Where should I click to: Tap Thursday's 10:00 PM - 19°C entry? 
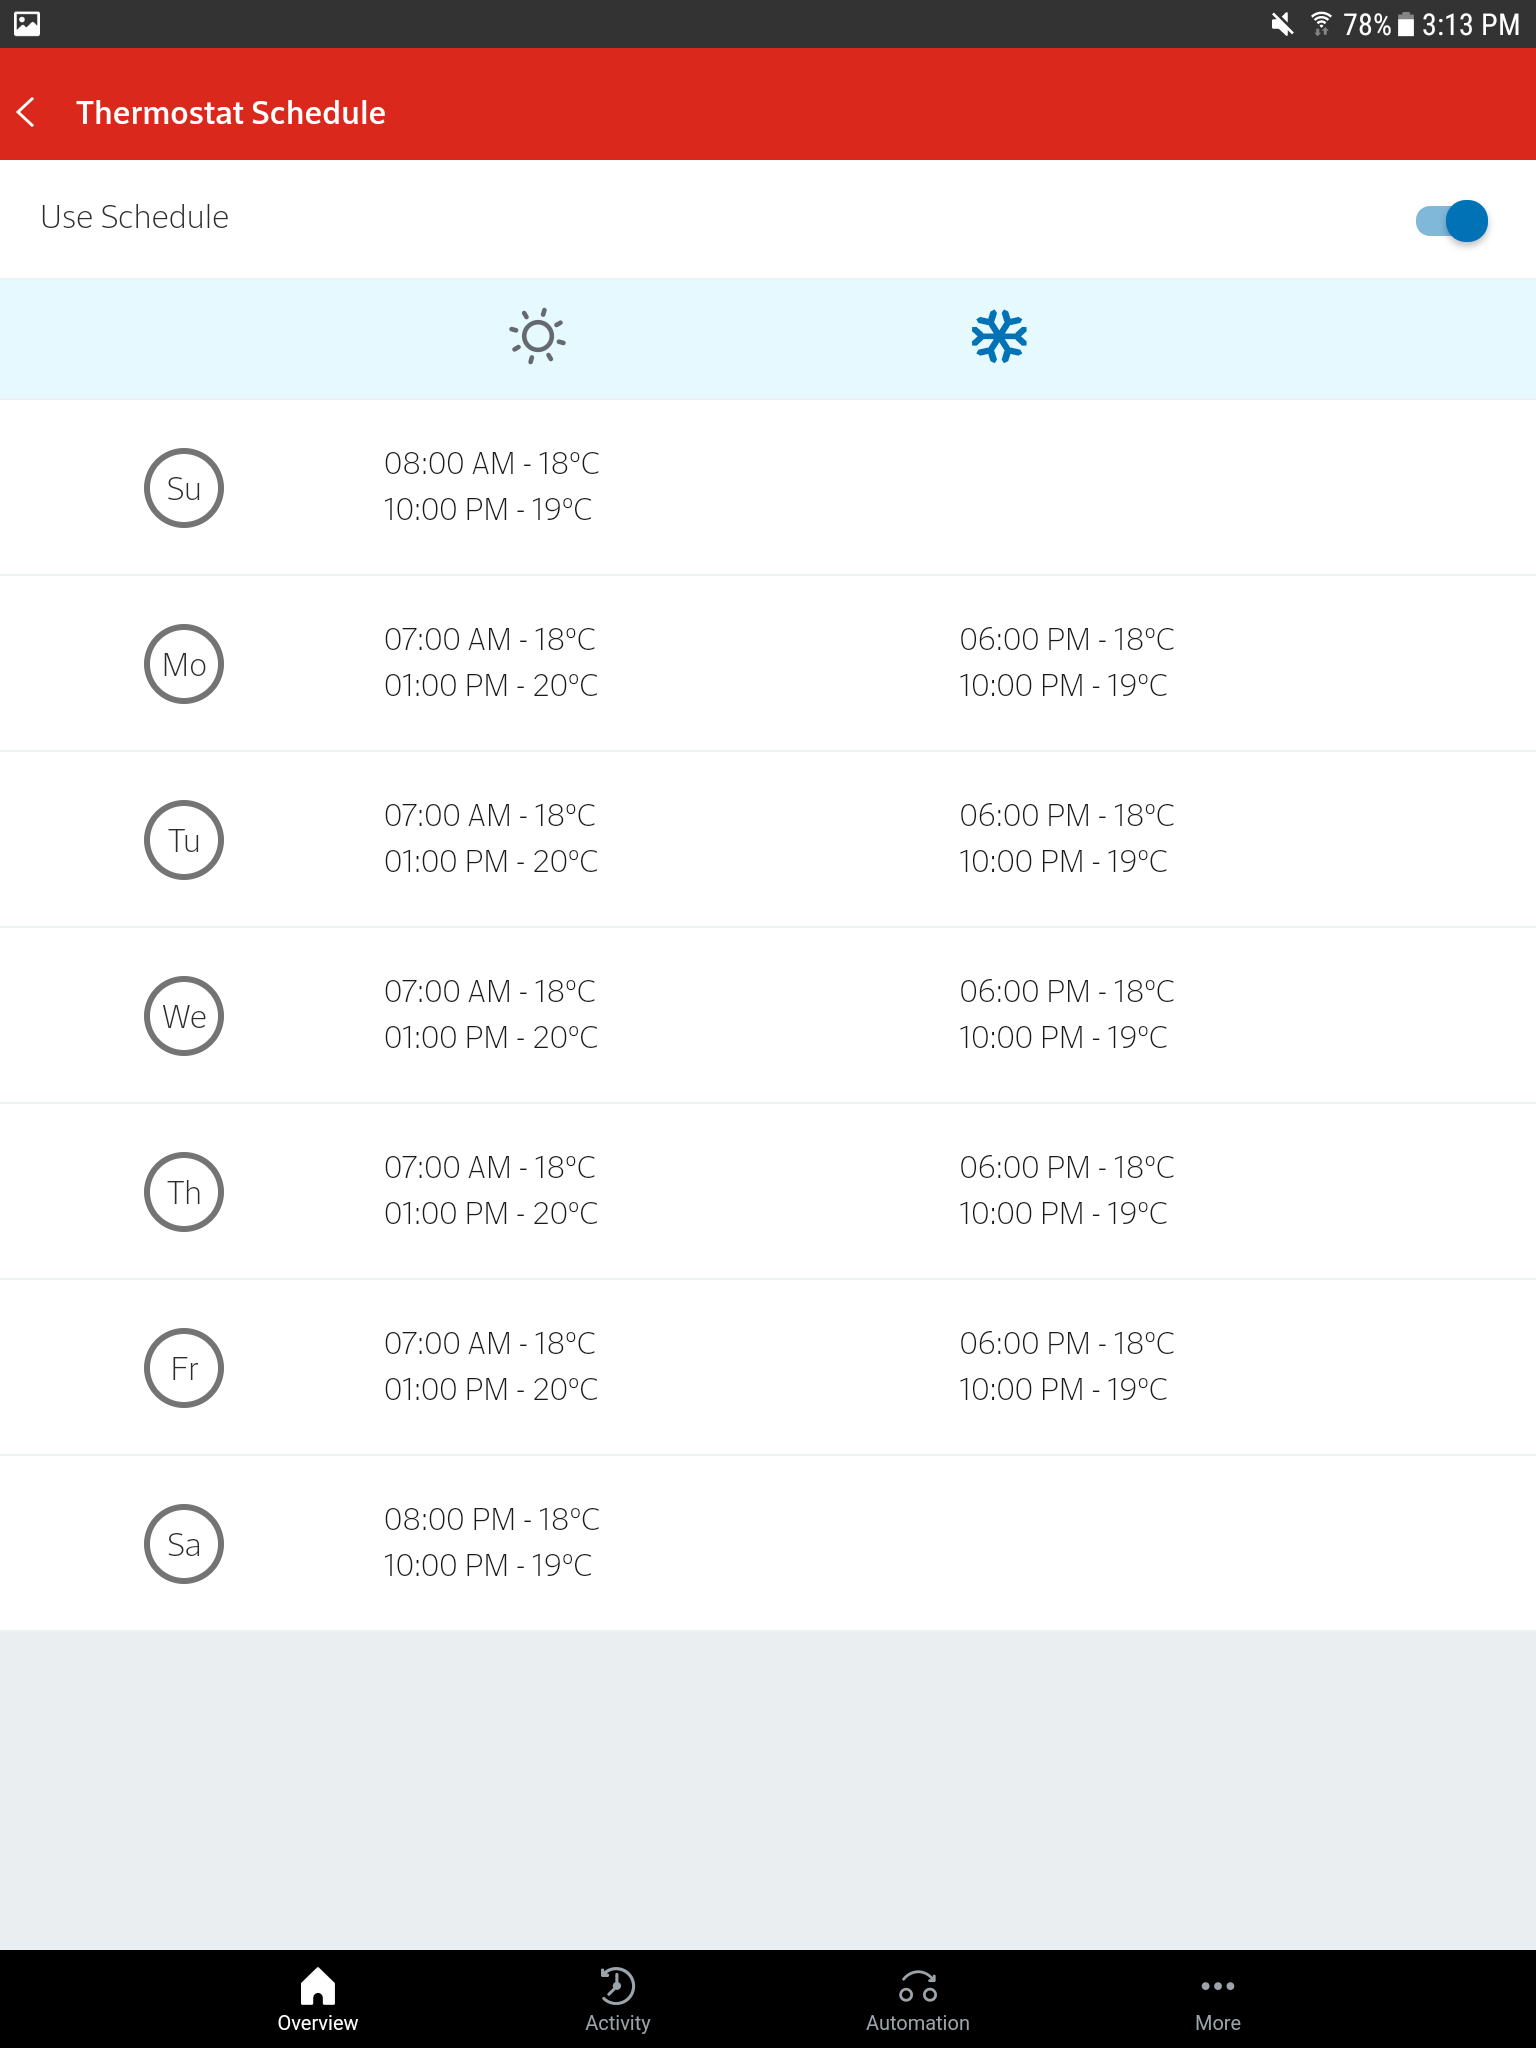coord(1063,1214)
